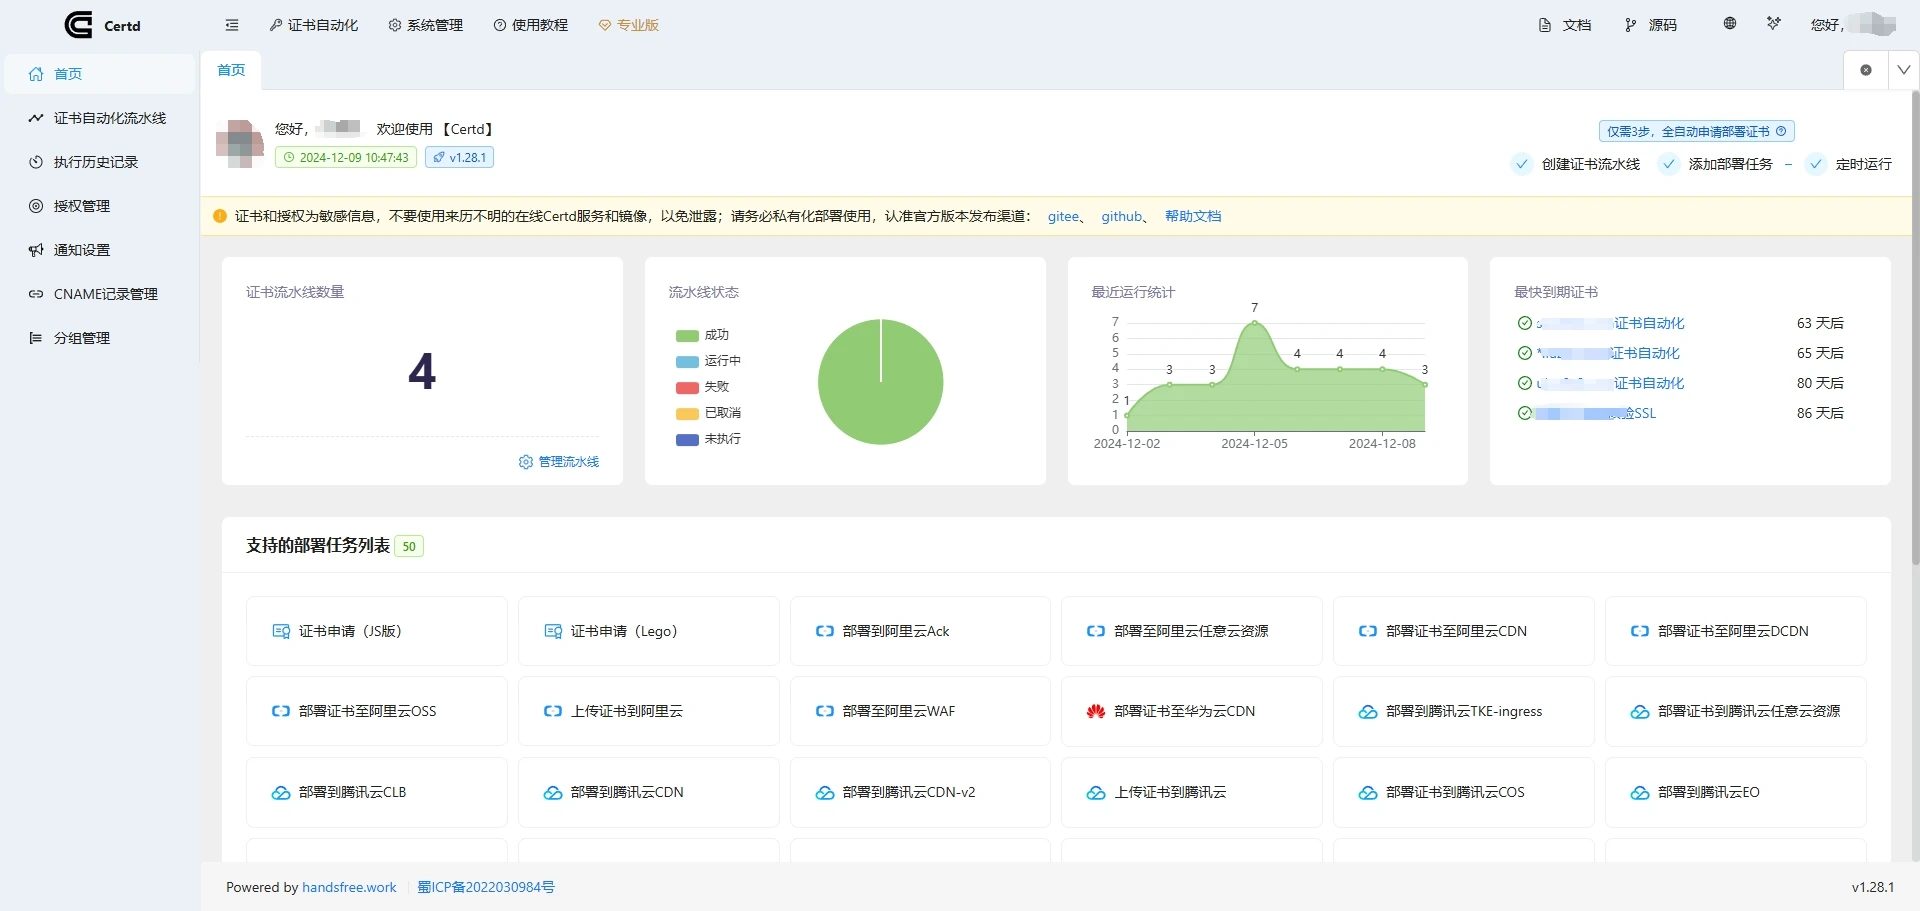This screenshot has height=911, width=1920.
Task: Click Tencent cloud icon on 部署到腾讯云CDN
Action: (553, 793)
